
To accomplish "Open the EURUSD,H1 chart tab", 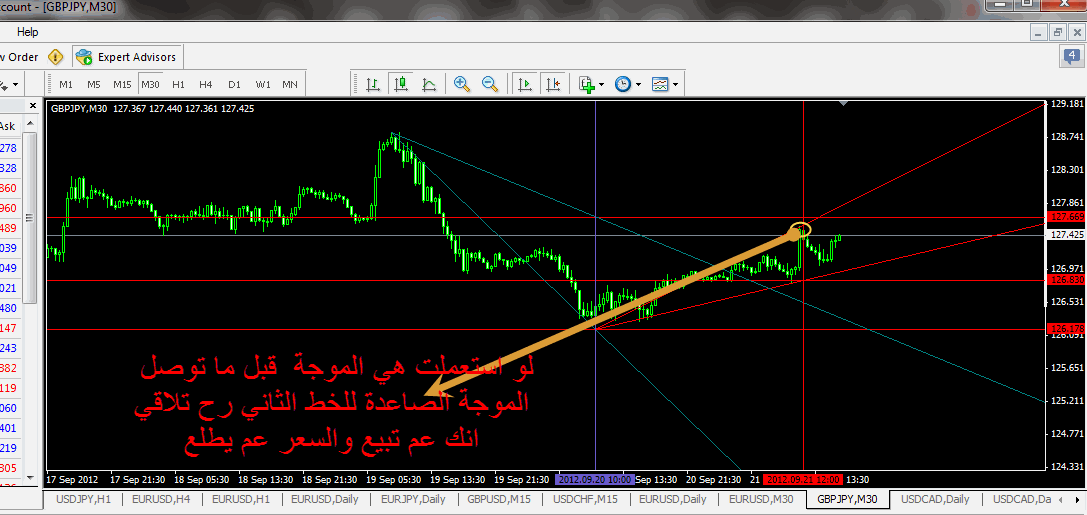I will click(x=241, y=499).
